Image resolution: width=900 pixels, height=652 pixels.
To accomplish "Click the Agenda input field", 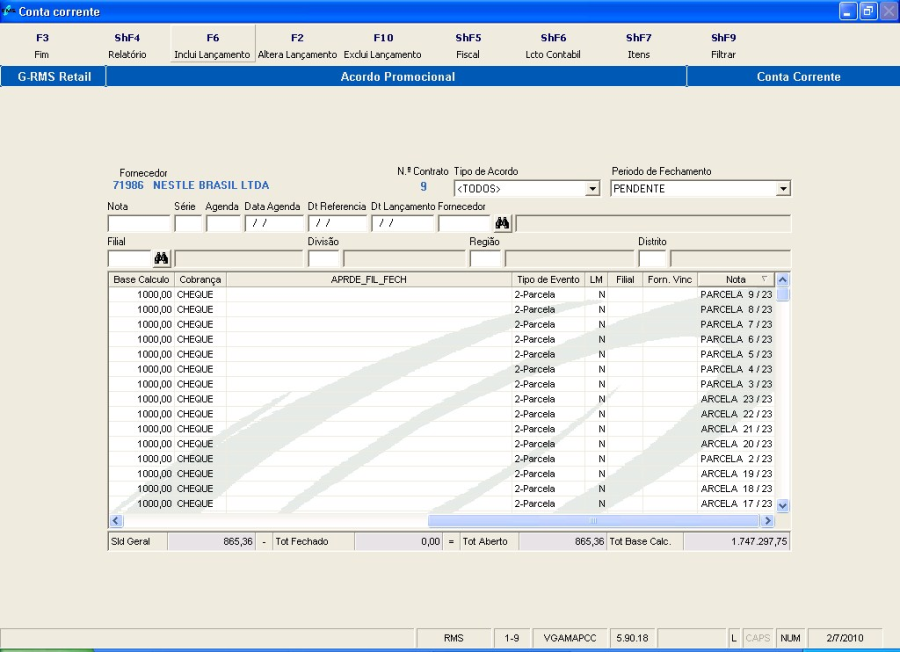I will (x=223, y=223).
